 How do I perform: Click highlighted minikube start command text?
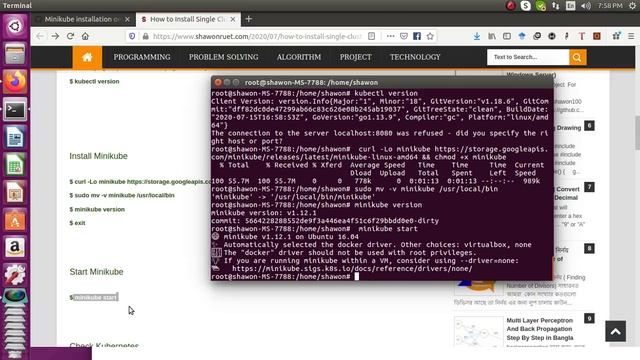(x=96, y=298)
